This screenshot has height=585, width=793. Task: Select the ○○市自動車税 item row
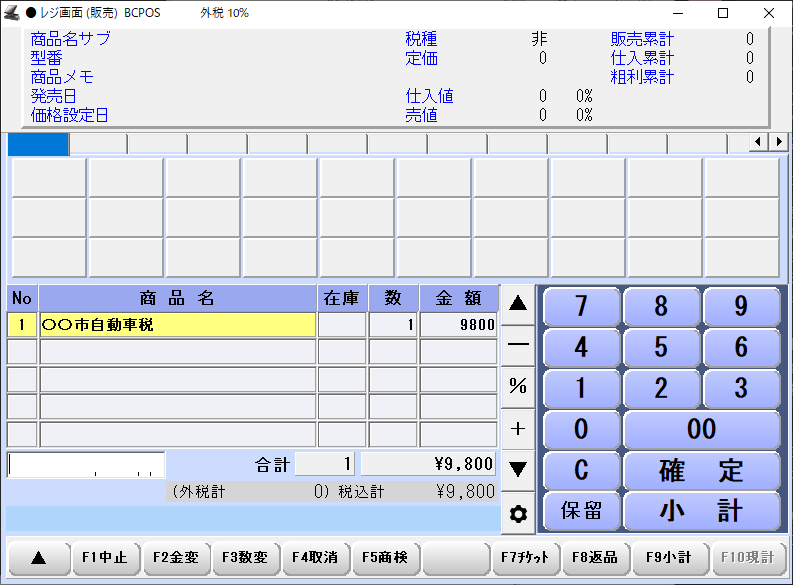coord(177,325)
